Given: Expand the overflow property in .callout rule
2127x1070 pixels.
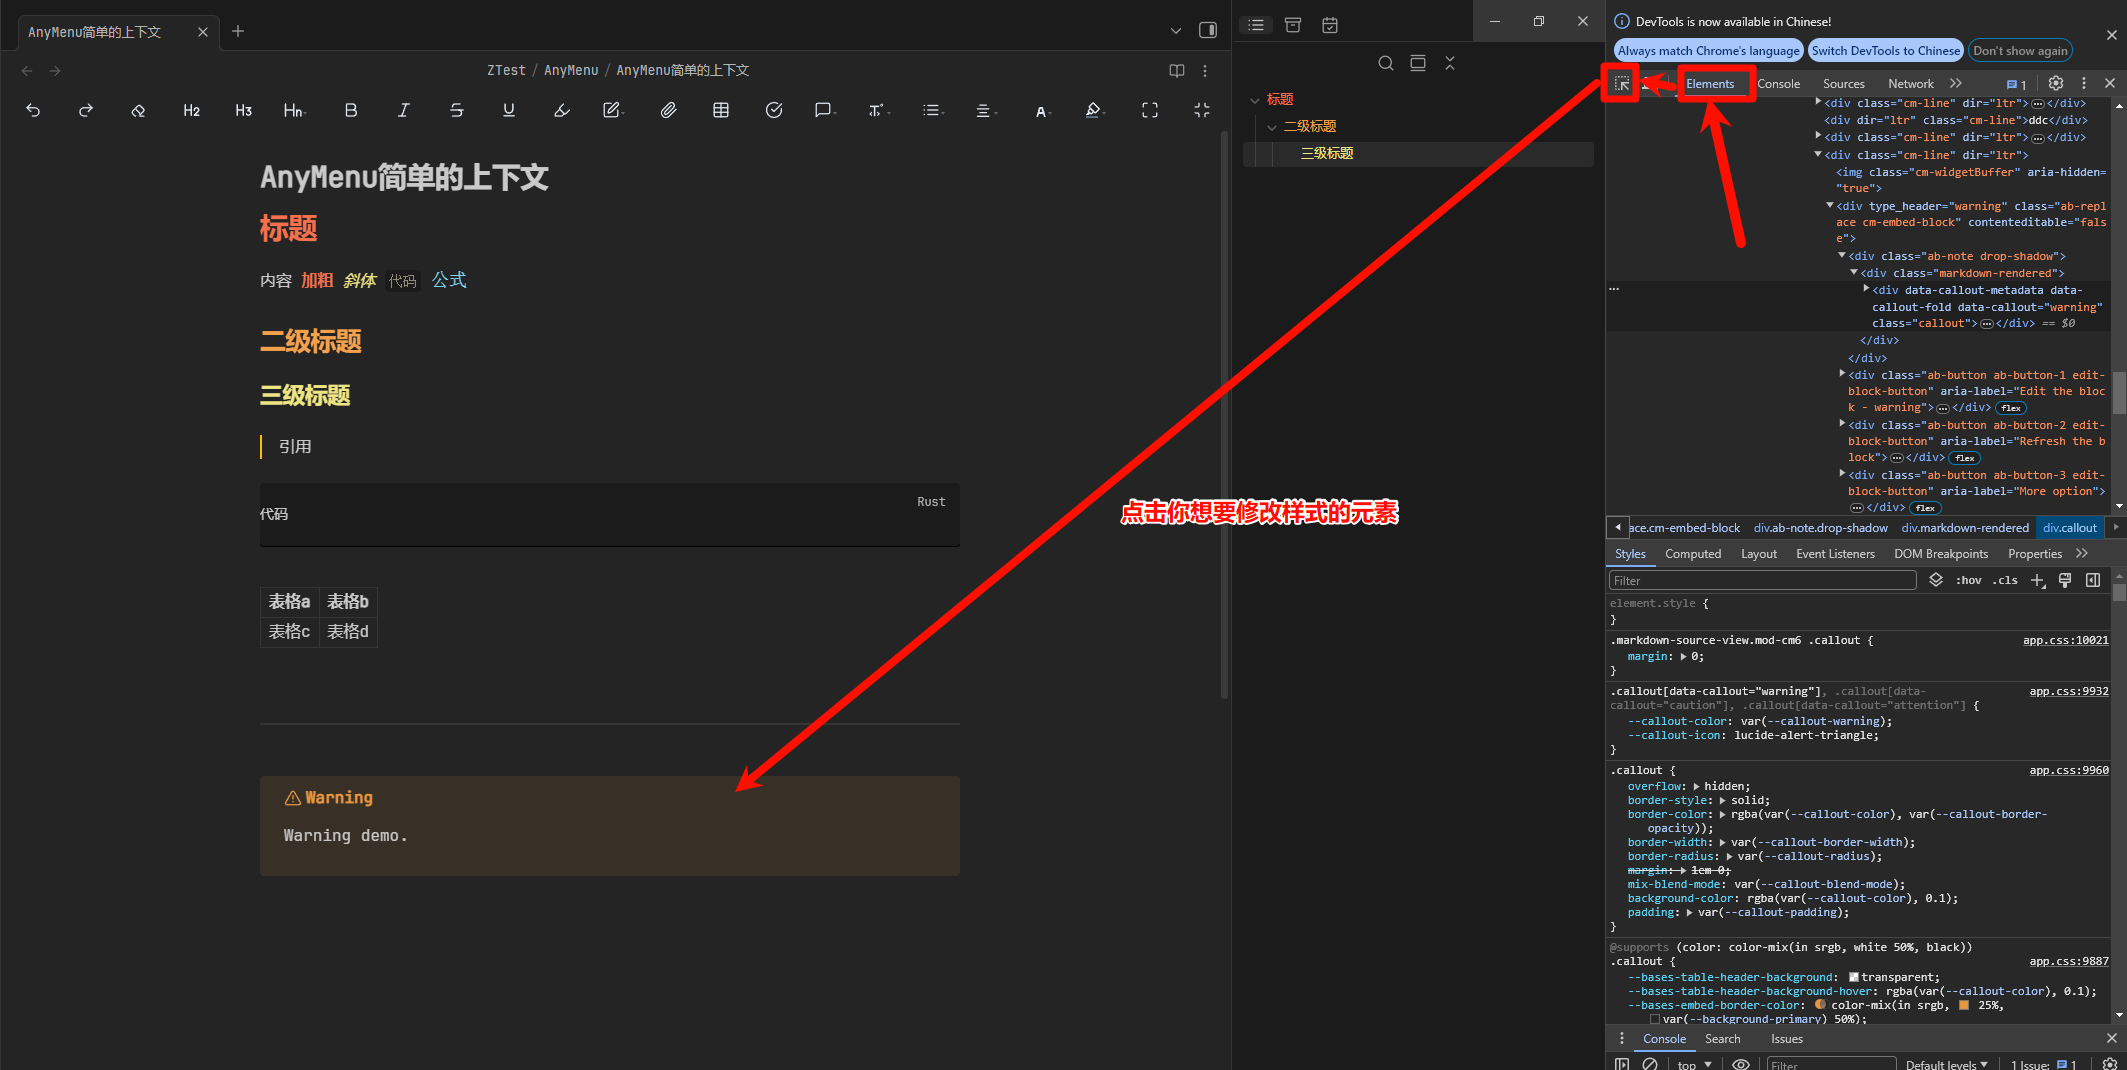Looking at the screenshot, I should (x=1697, y=786).
